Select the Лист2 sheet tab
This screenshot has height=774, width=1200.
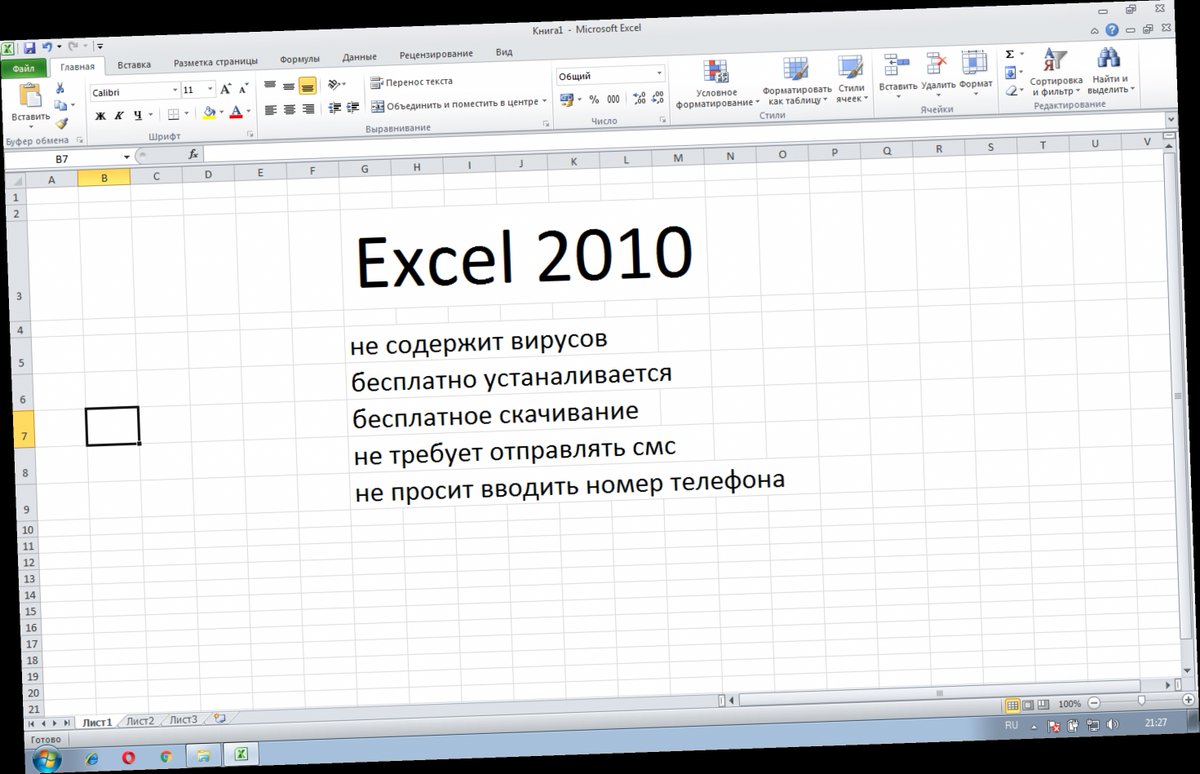140,720
